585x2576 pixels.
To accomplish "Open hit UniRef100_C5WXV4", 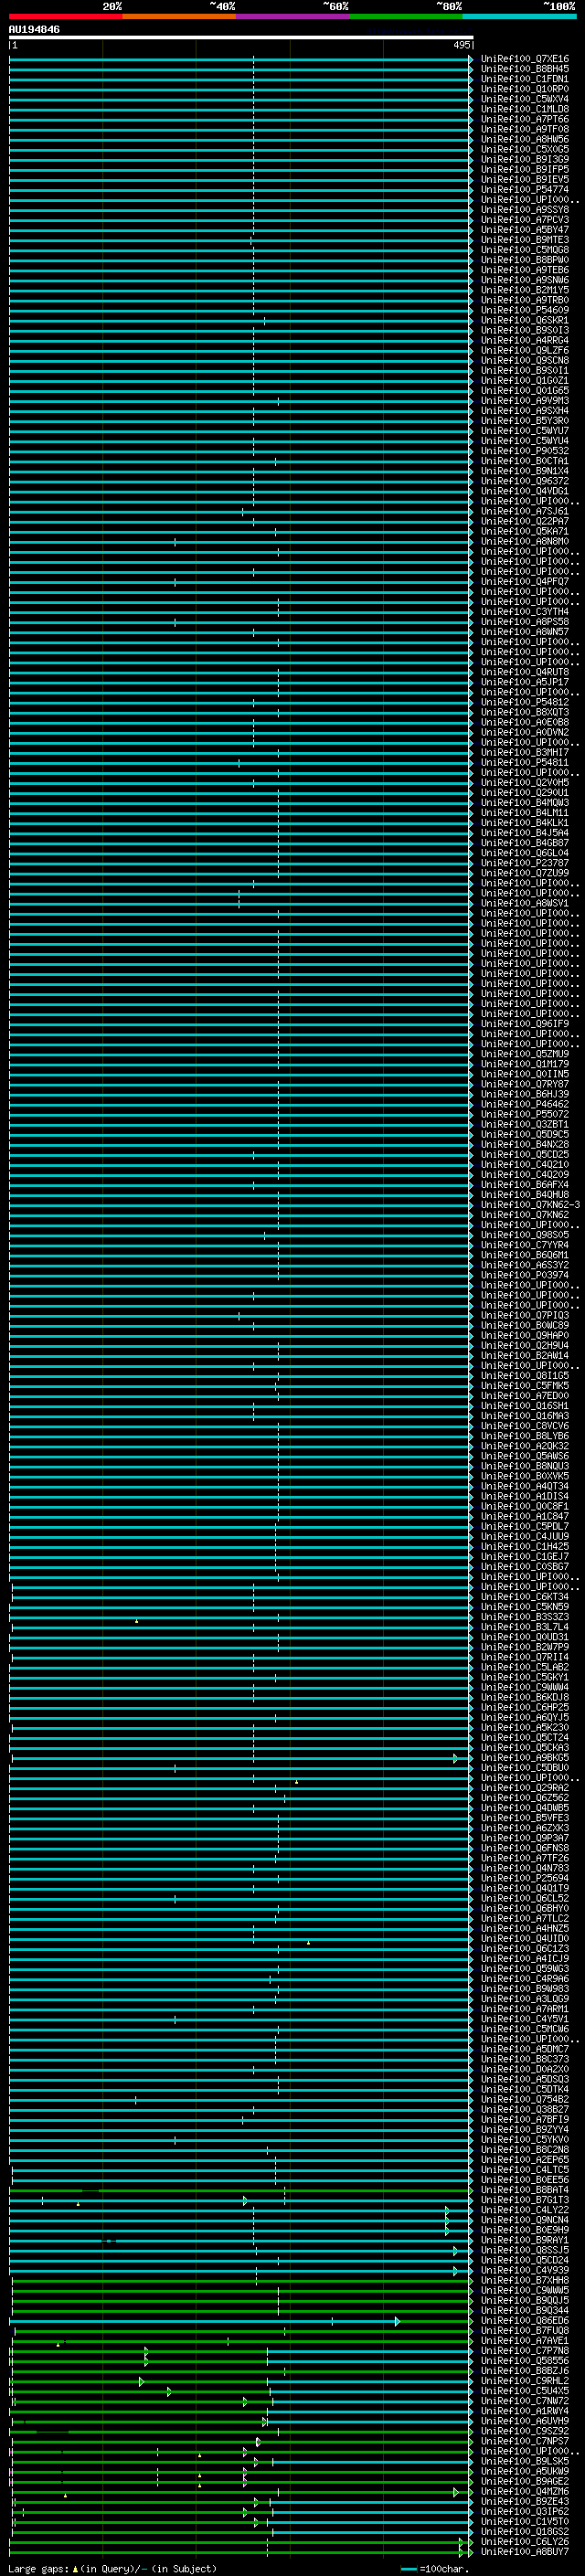I will [525, 99].
